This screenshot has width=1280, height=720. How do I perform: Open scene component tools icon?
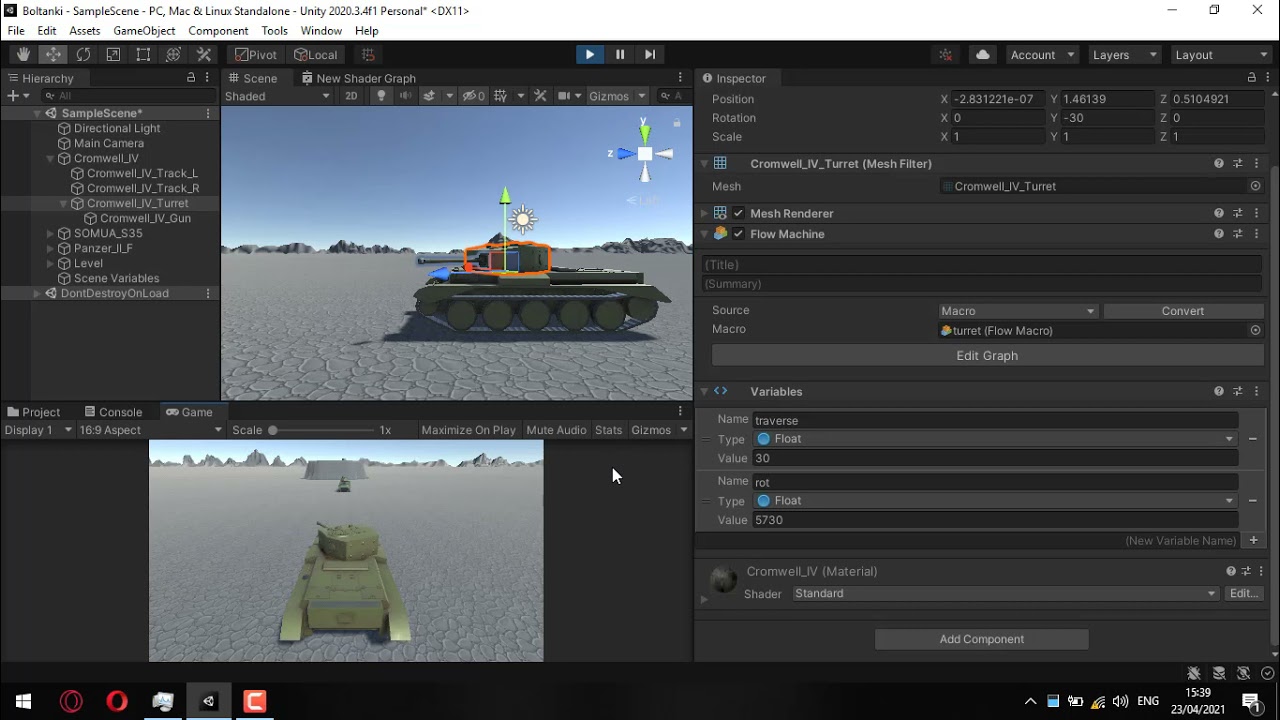pos(541,96)
